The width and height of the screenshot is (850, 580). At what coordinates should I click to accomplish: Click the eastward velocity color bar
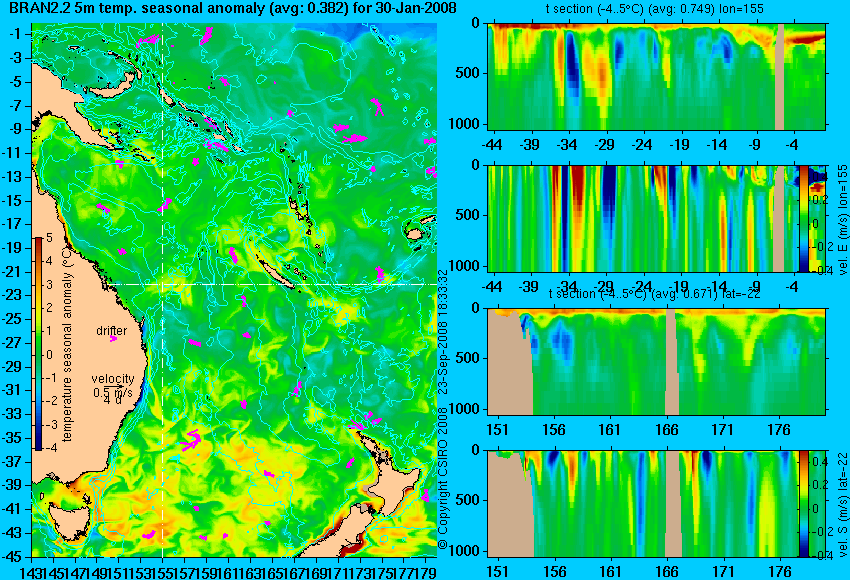[803, 219]
